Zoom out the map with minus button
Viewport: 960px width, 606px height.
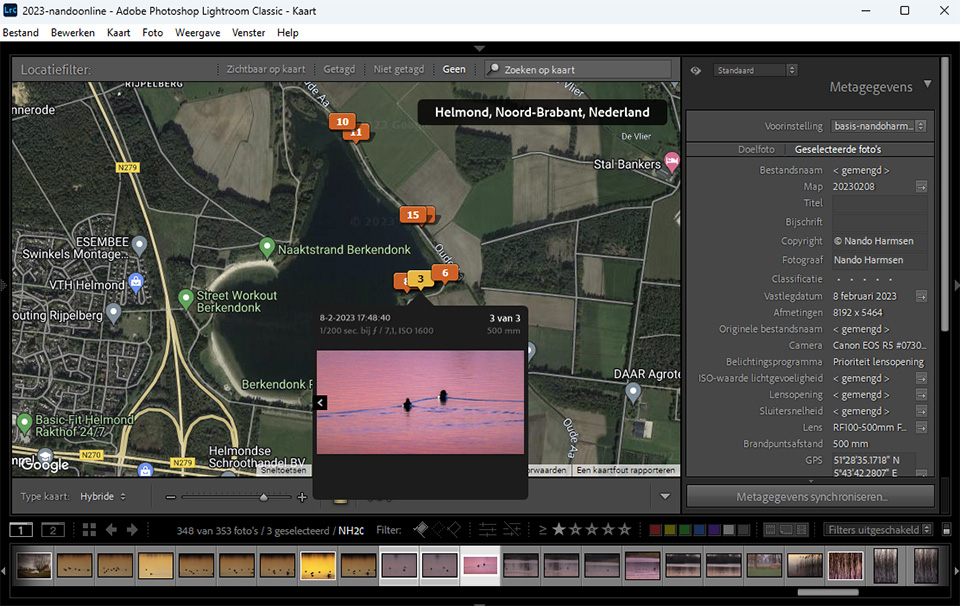171,497
